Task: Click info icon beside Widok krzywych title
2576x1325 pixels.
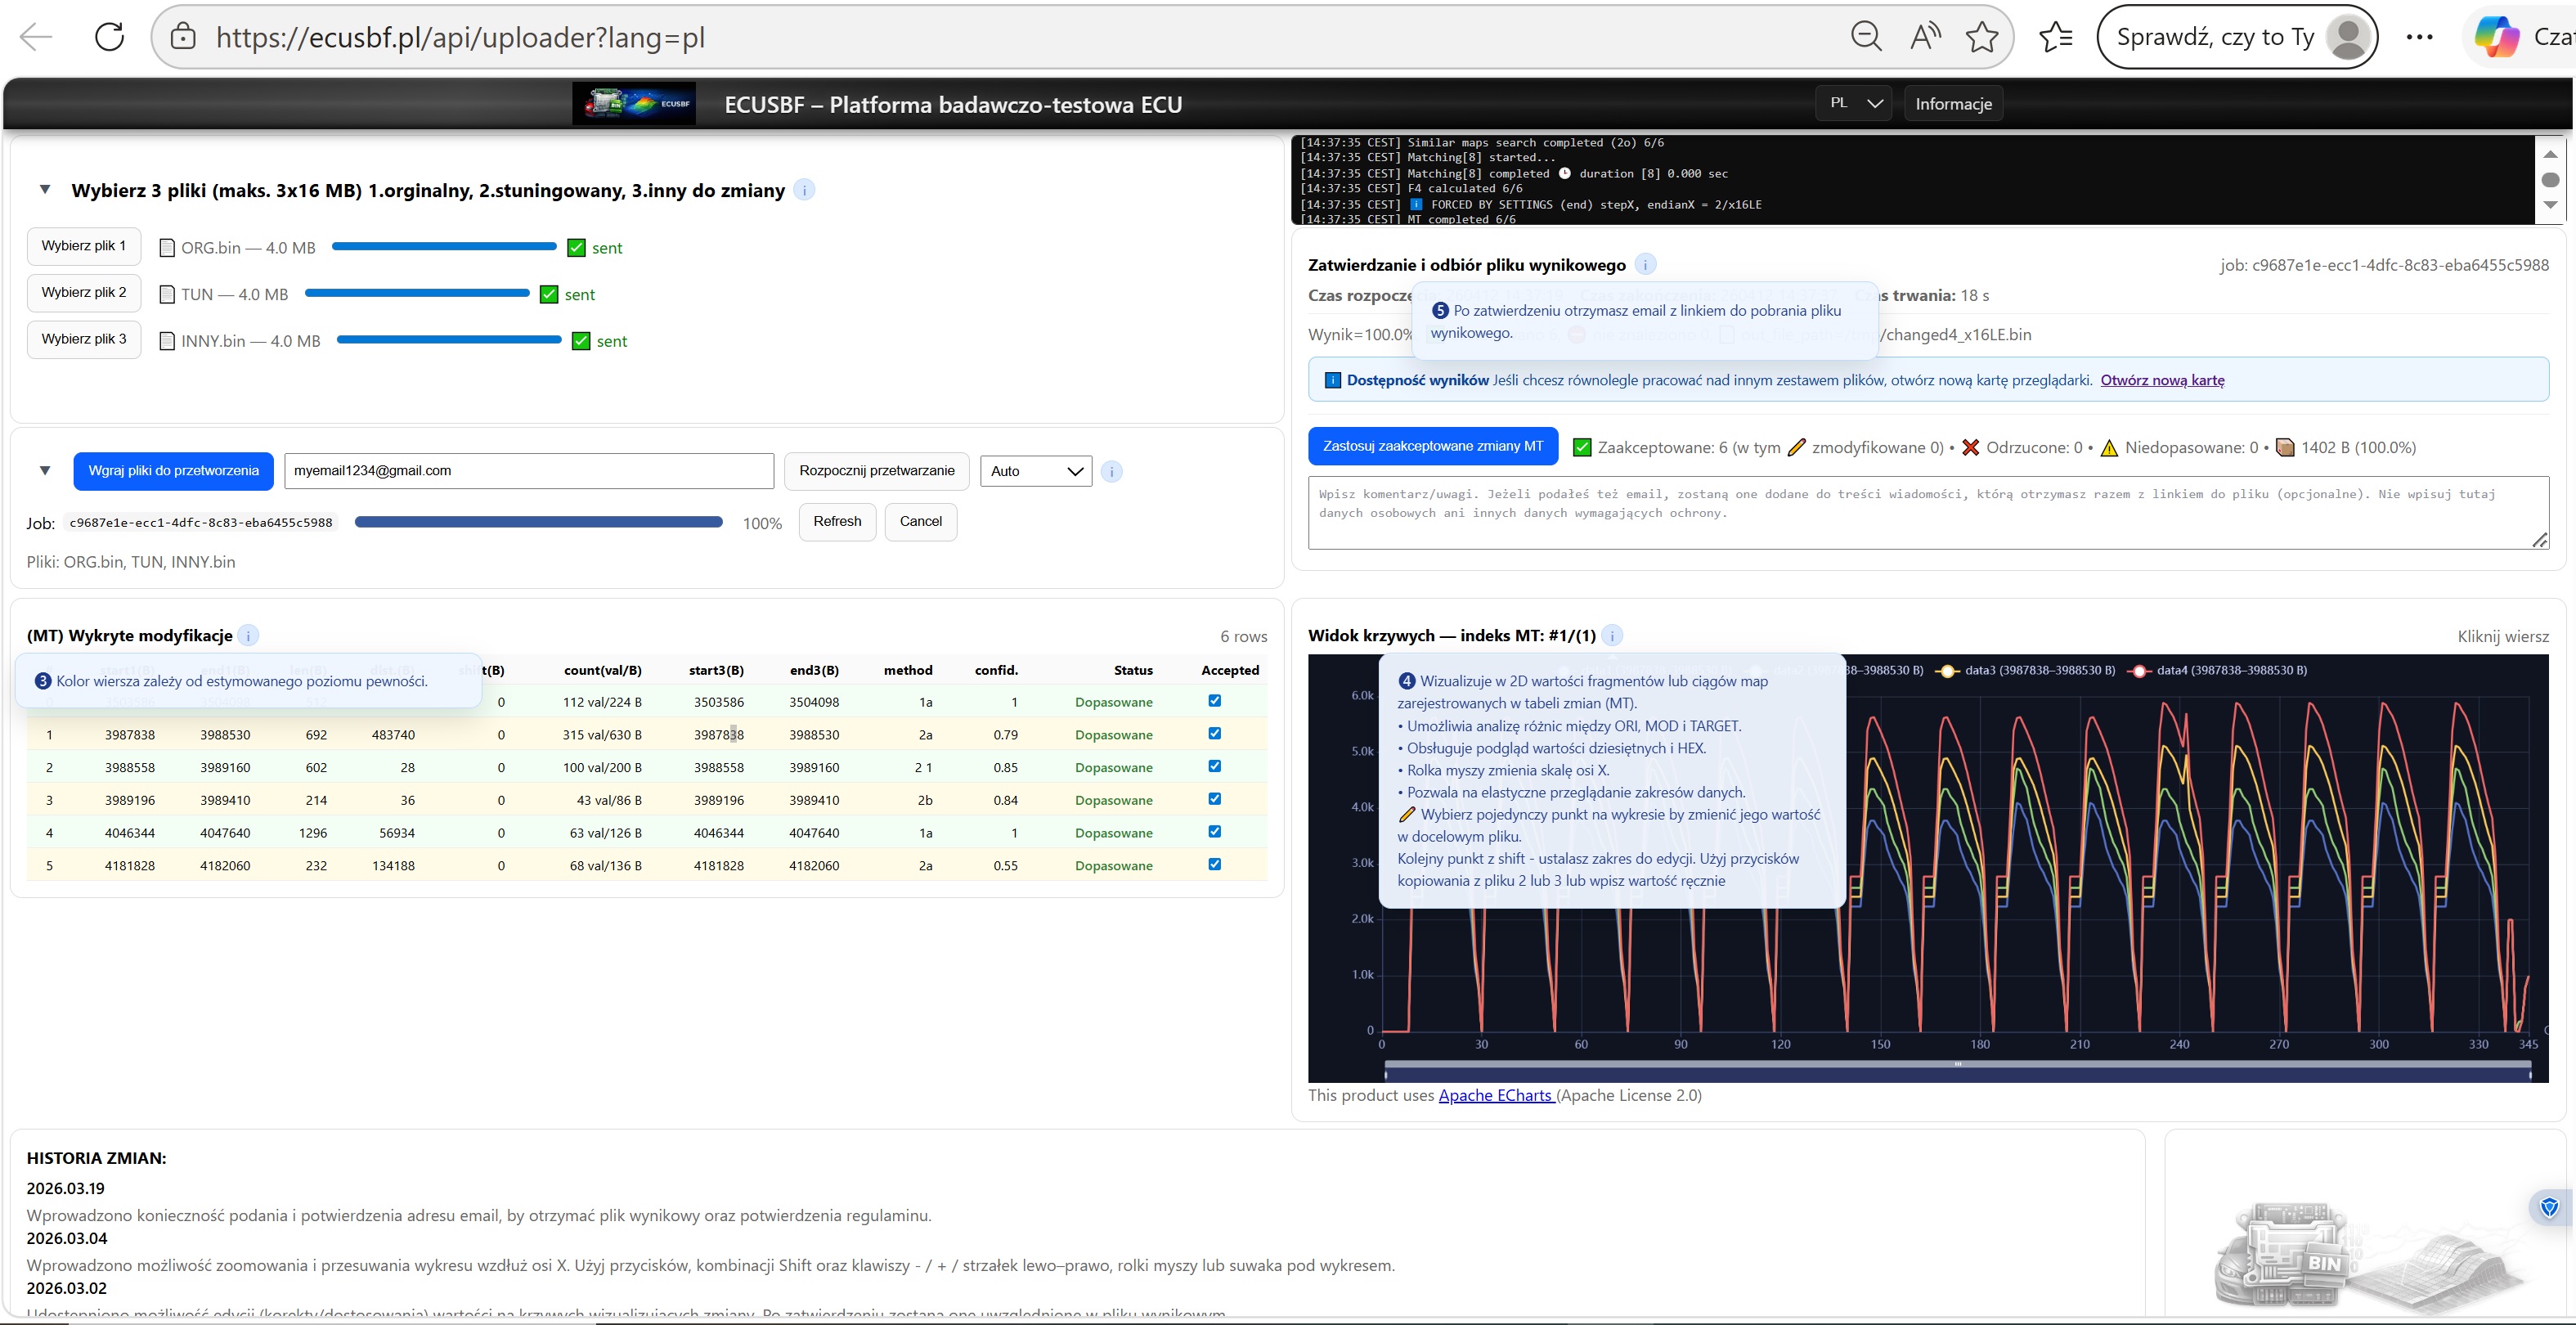Action: [x=1612, y=636]
